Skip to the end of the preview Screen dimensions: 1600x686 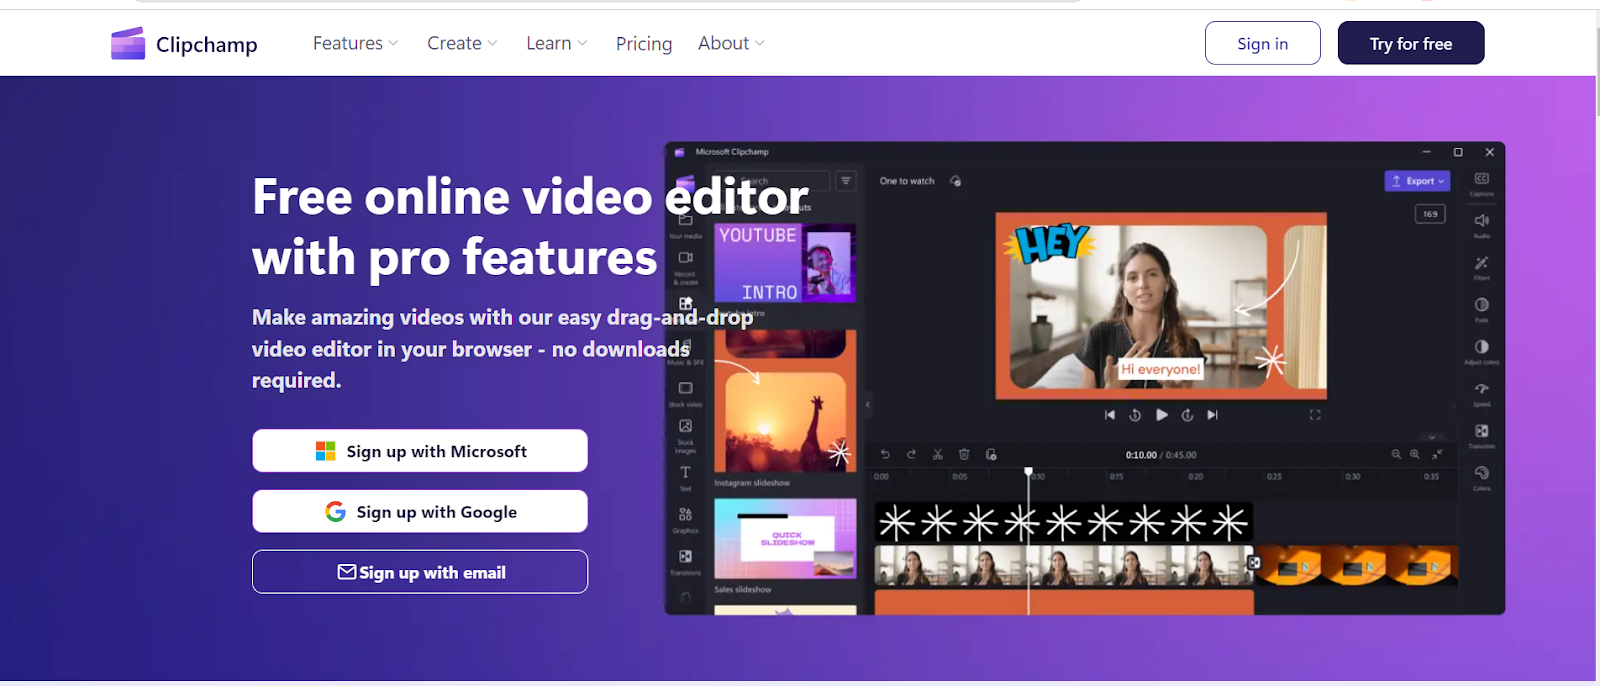(x=1212, y=415)
